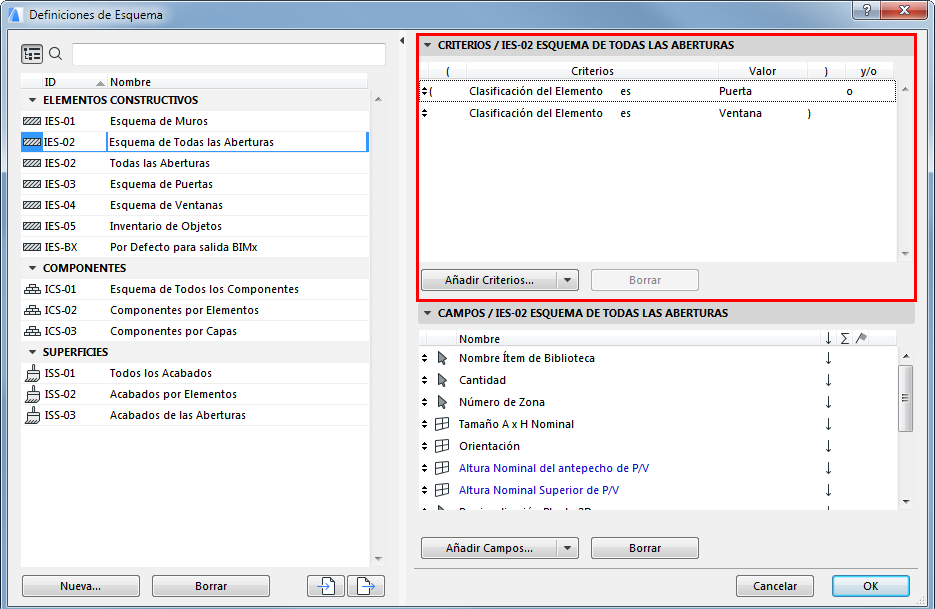The height and width of the screenshot is (609, 935).
Task: Toggle sort arrow for Número de Zona
Action: pos(828,402)
